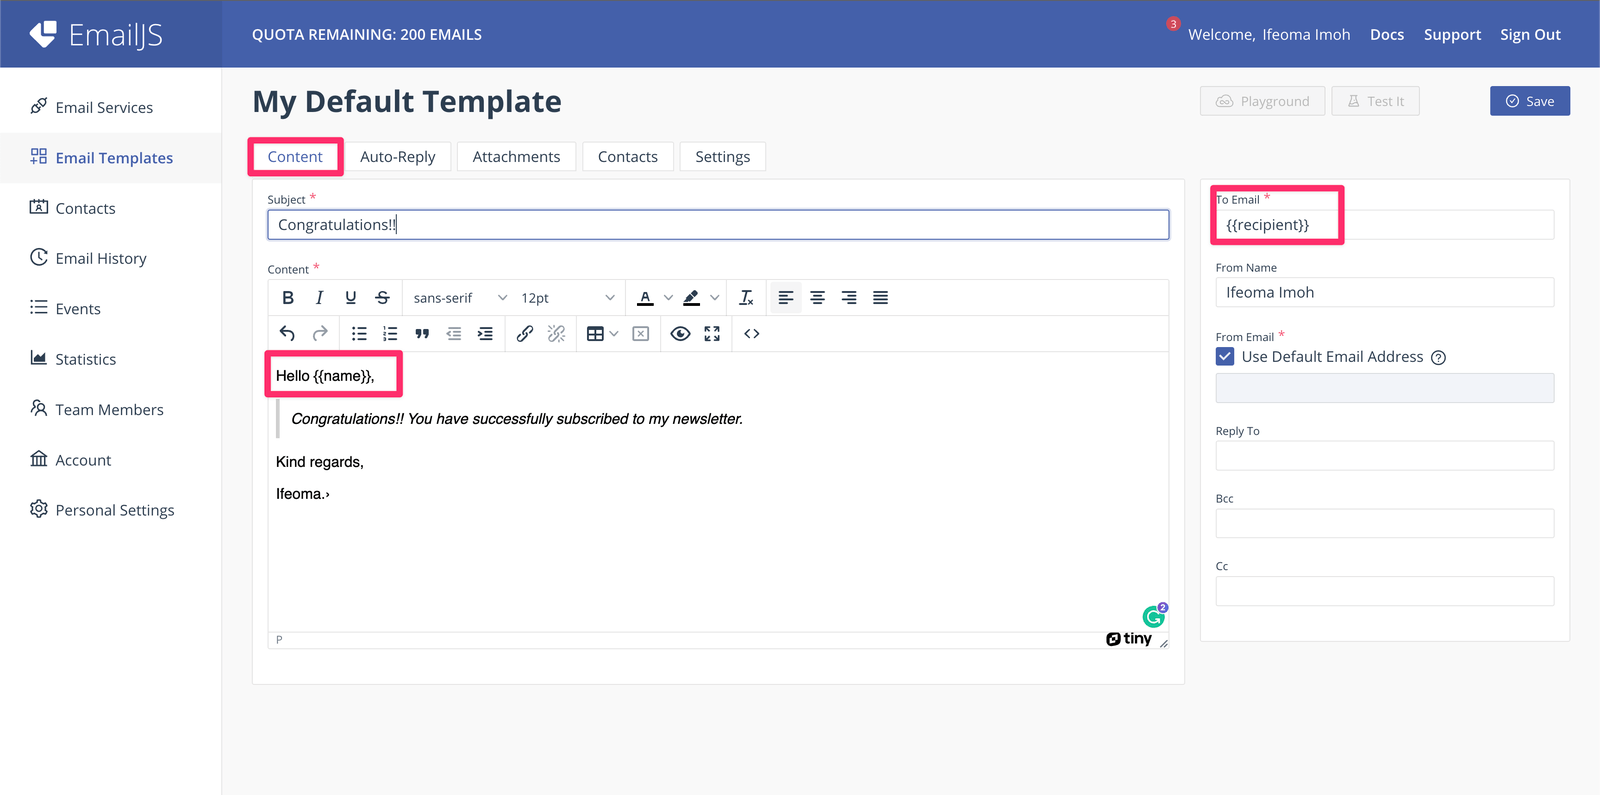Align text center
Screen dimensions: 1600x795
click(817, 298)
